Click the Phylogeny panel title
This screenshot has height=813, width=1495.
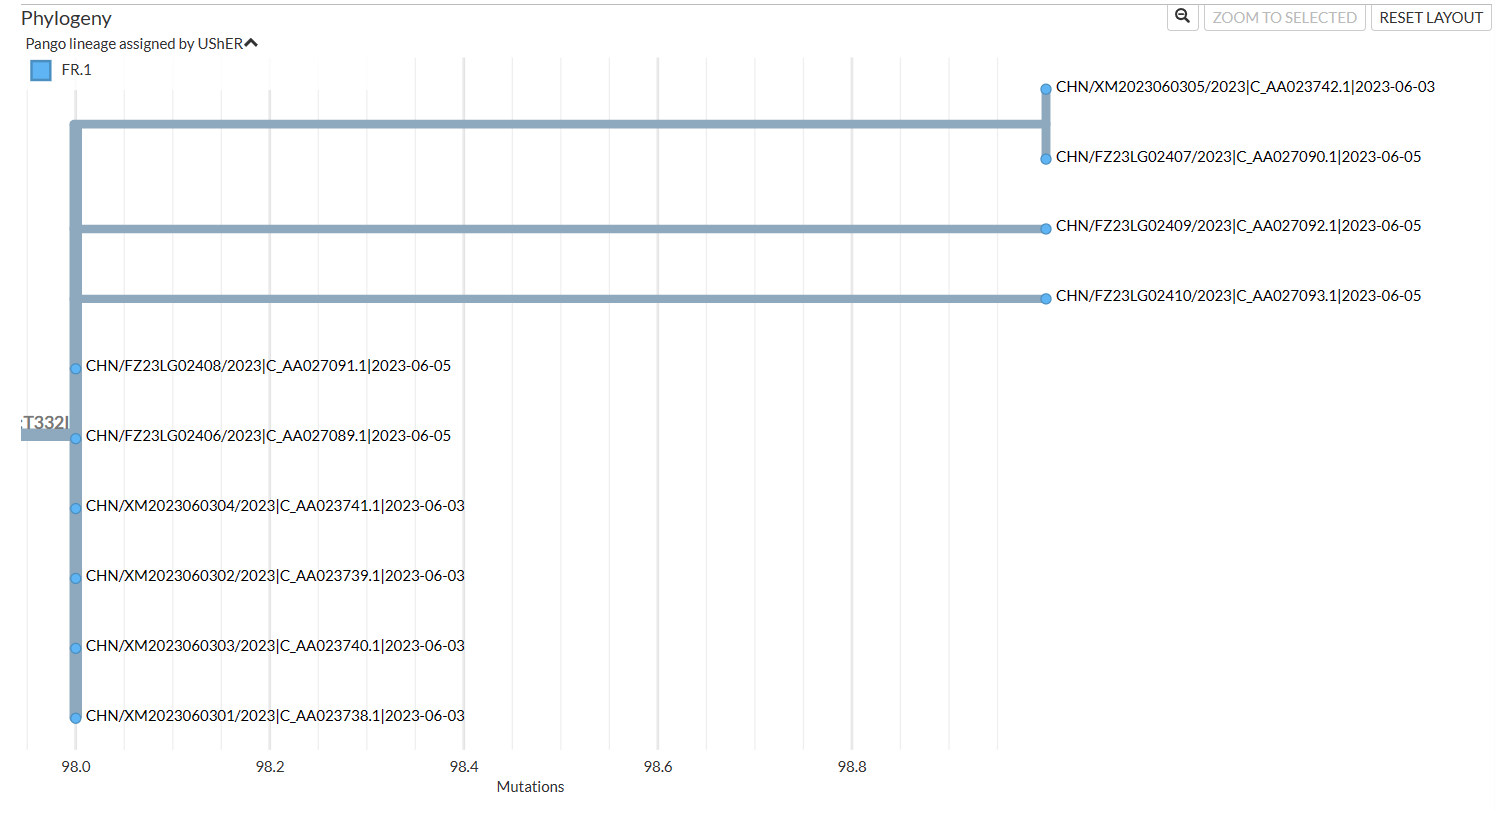[x=66, y=17]
